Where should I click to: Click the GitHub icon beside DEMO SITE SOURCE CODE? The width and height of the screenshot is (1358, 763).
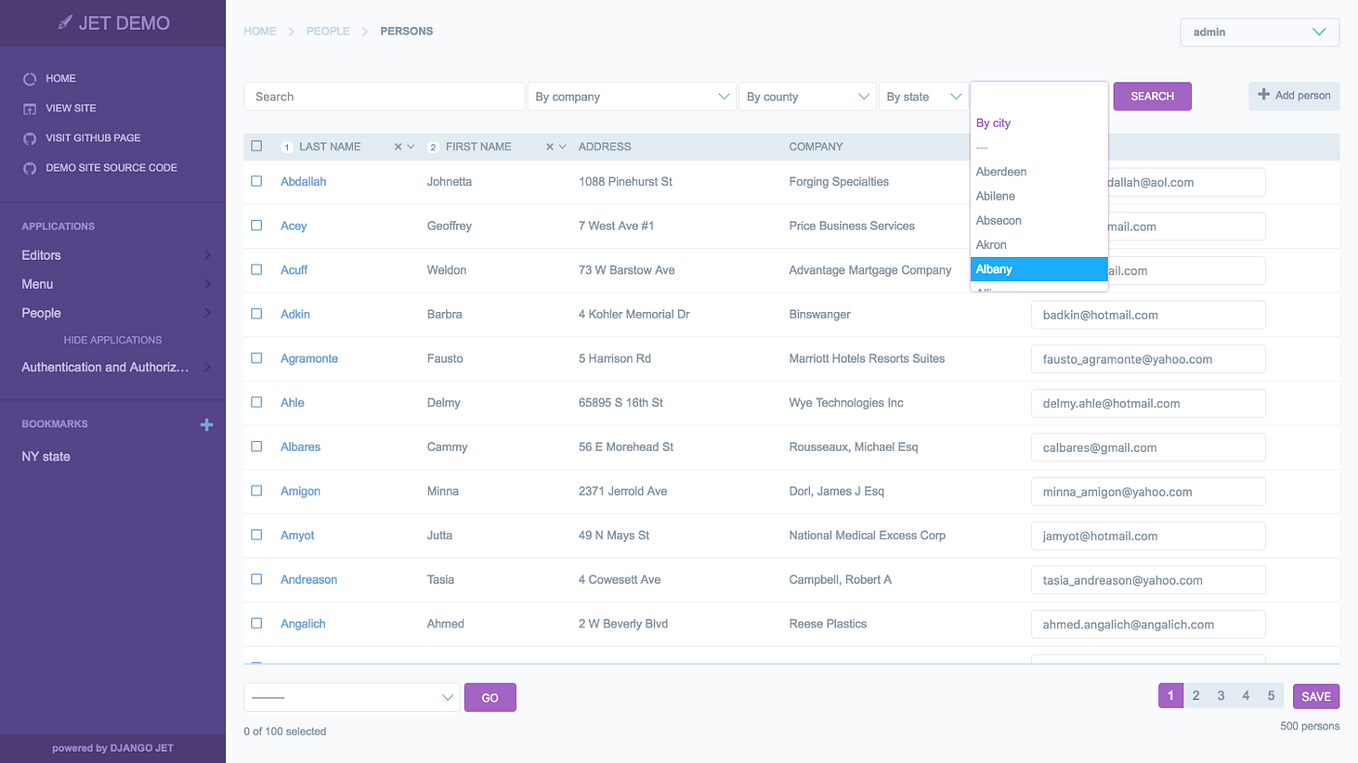30,169
